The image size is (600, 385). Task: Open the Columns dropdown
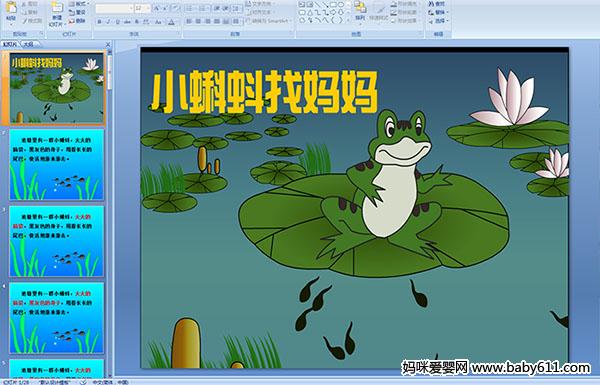click(x=236, y=21)
